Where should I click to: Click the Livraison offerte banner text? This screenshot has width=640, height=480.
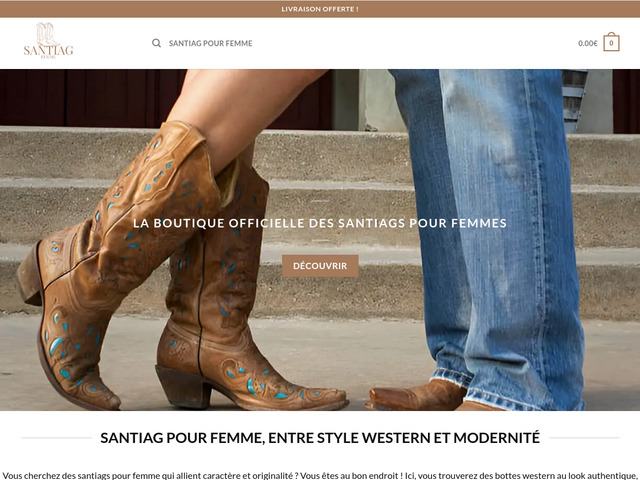[x=320, y=9]
